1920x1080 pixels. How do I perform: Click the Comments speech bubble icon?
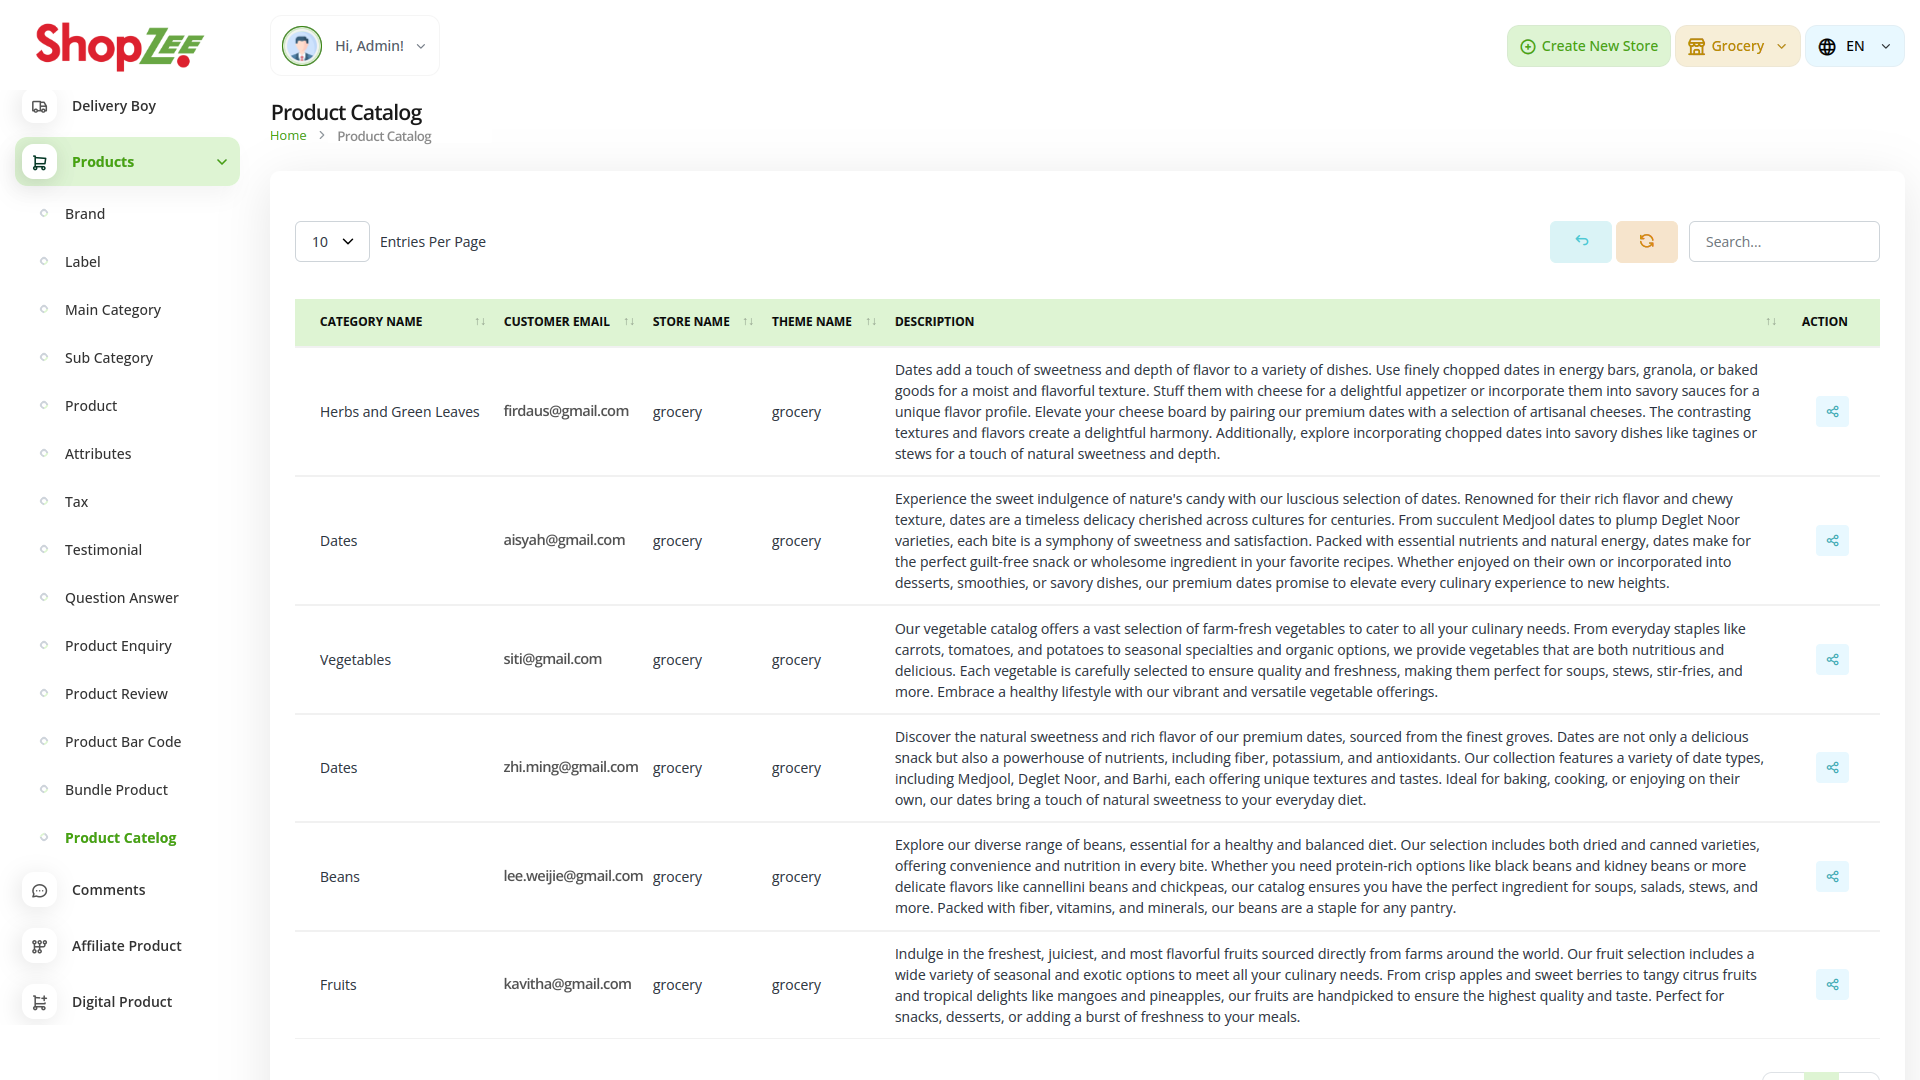40,890
